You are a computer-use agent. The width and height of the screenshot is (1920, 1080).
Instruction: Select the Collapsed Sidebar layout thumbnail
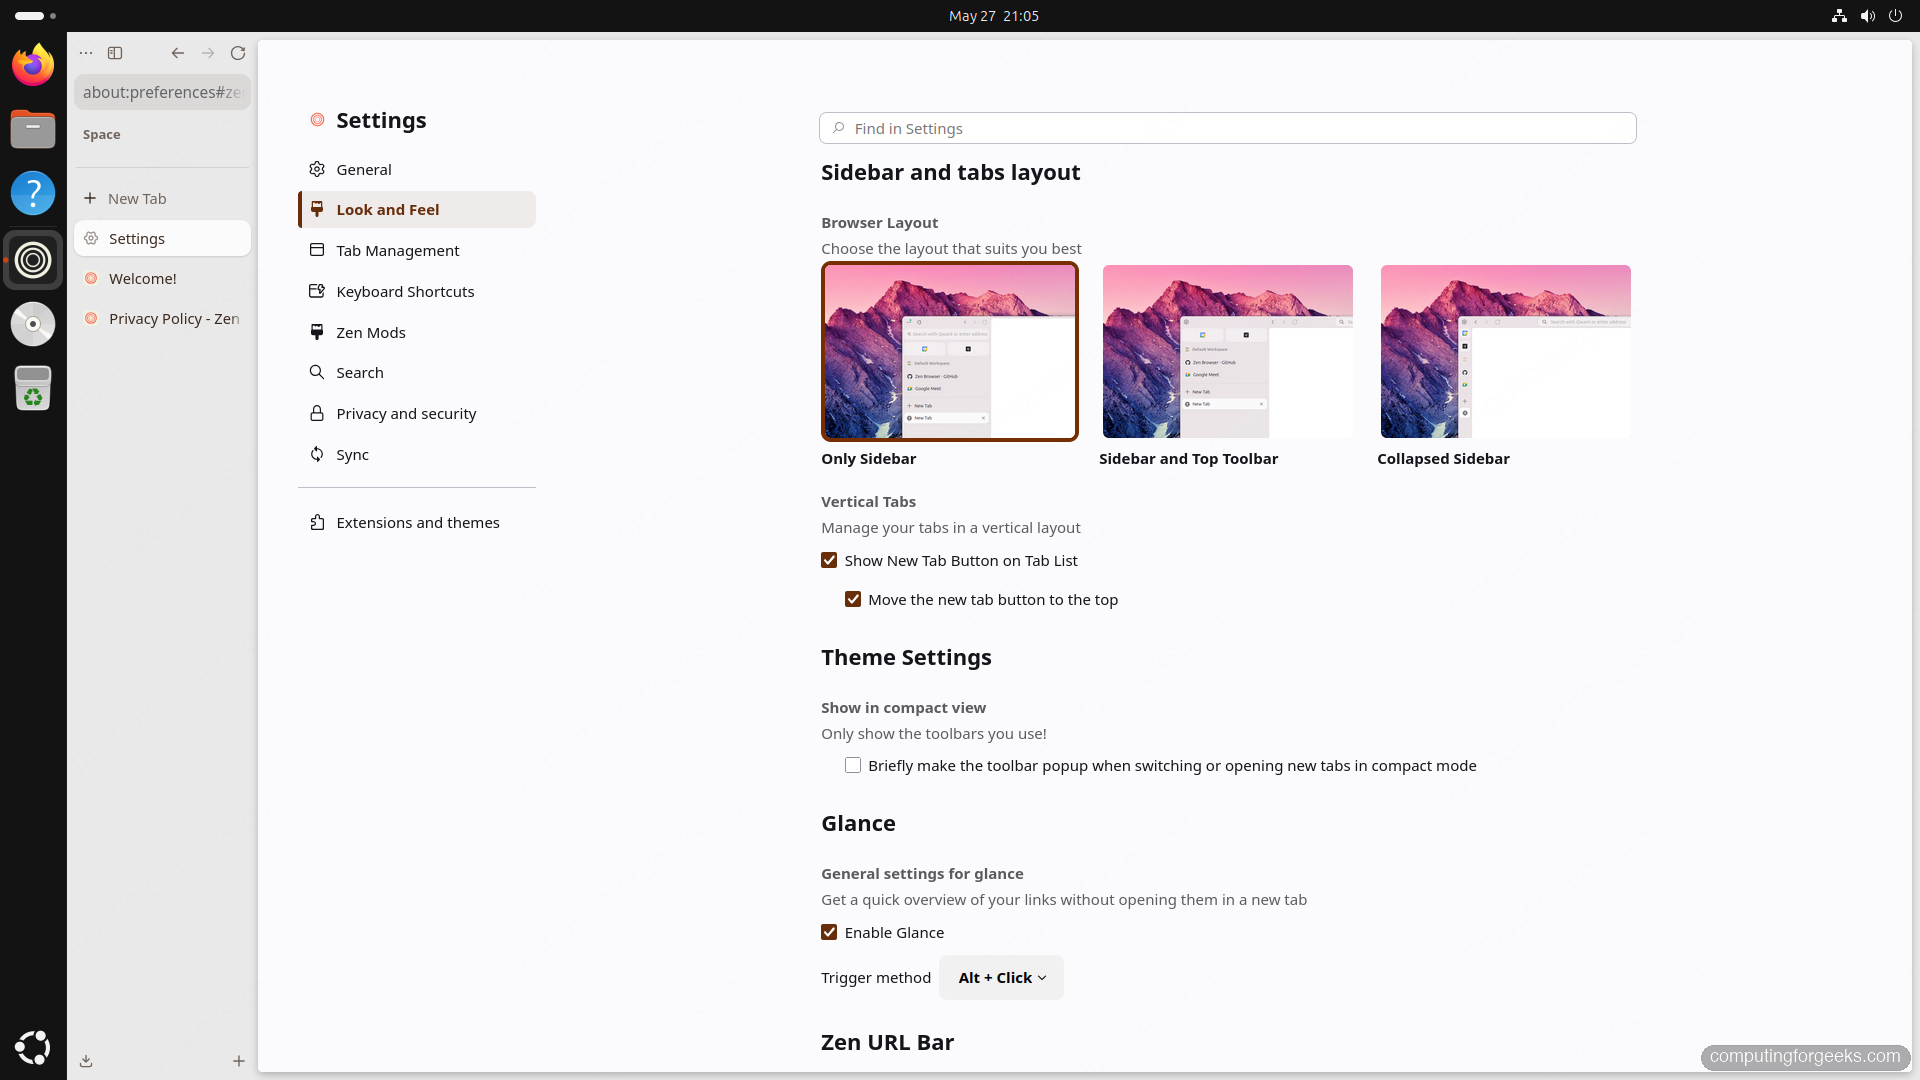[x=1505, y=352]
